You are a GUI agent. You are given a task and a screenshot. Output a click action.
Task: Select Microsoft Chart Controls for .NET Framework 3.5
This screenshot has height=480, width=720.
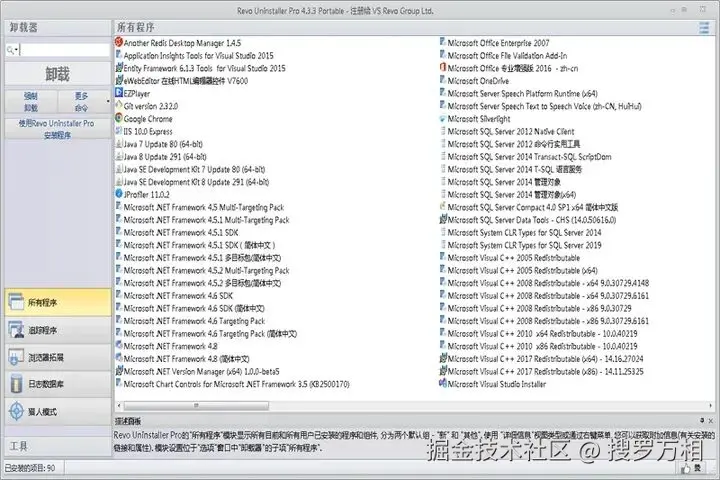point(236,384)
